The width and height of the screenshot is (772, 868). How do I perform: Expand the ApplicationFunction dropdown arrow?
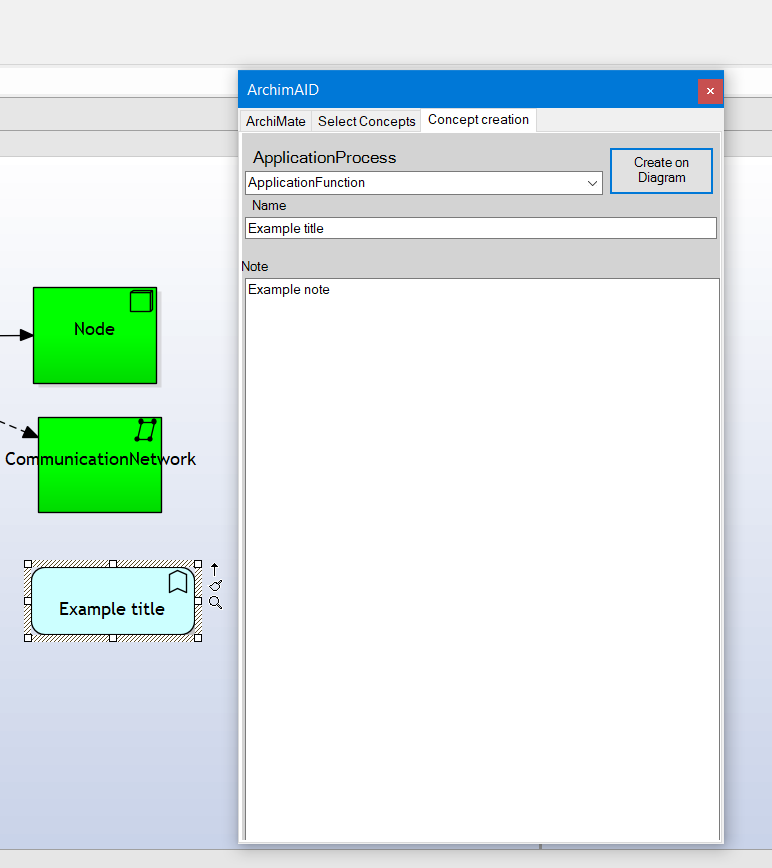point(592,183)
